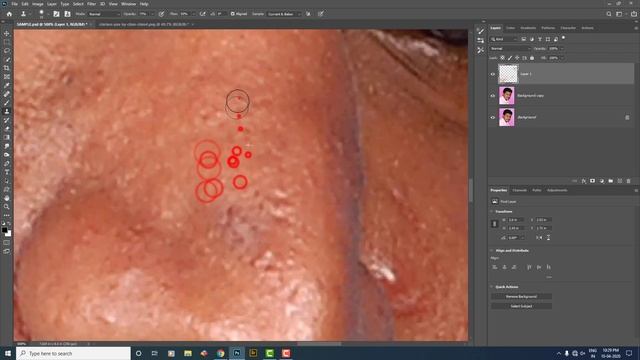
Task: Open the Image menu
Action: click(x=38, y=4)
